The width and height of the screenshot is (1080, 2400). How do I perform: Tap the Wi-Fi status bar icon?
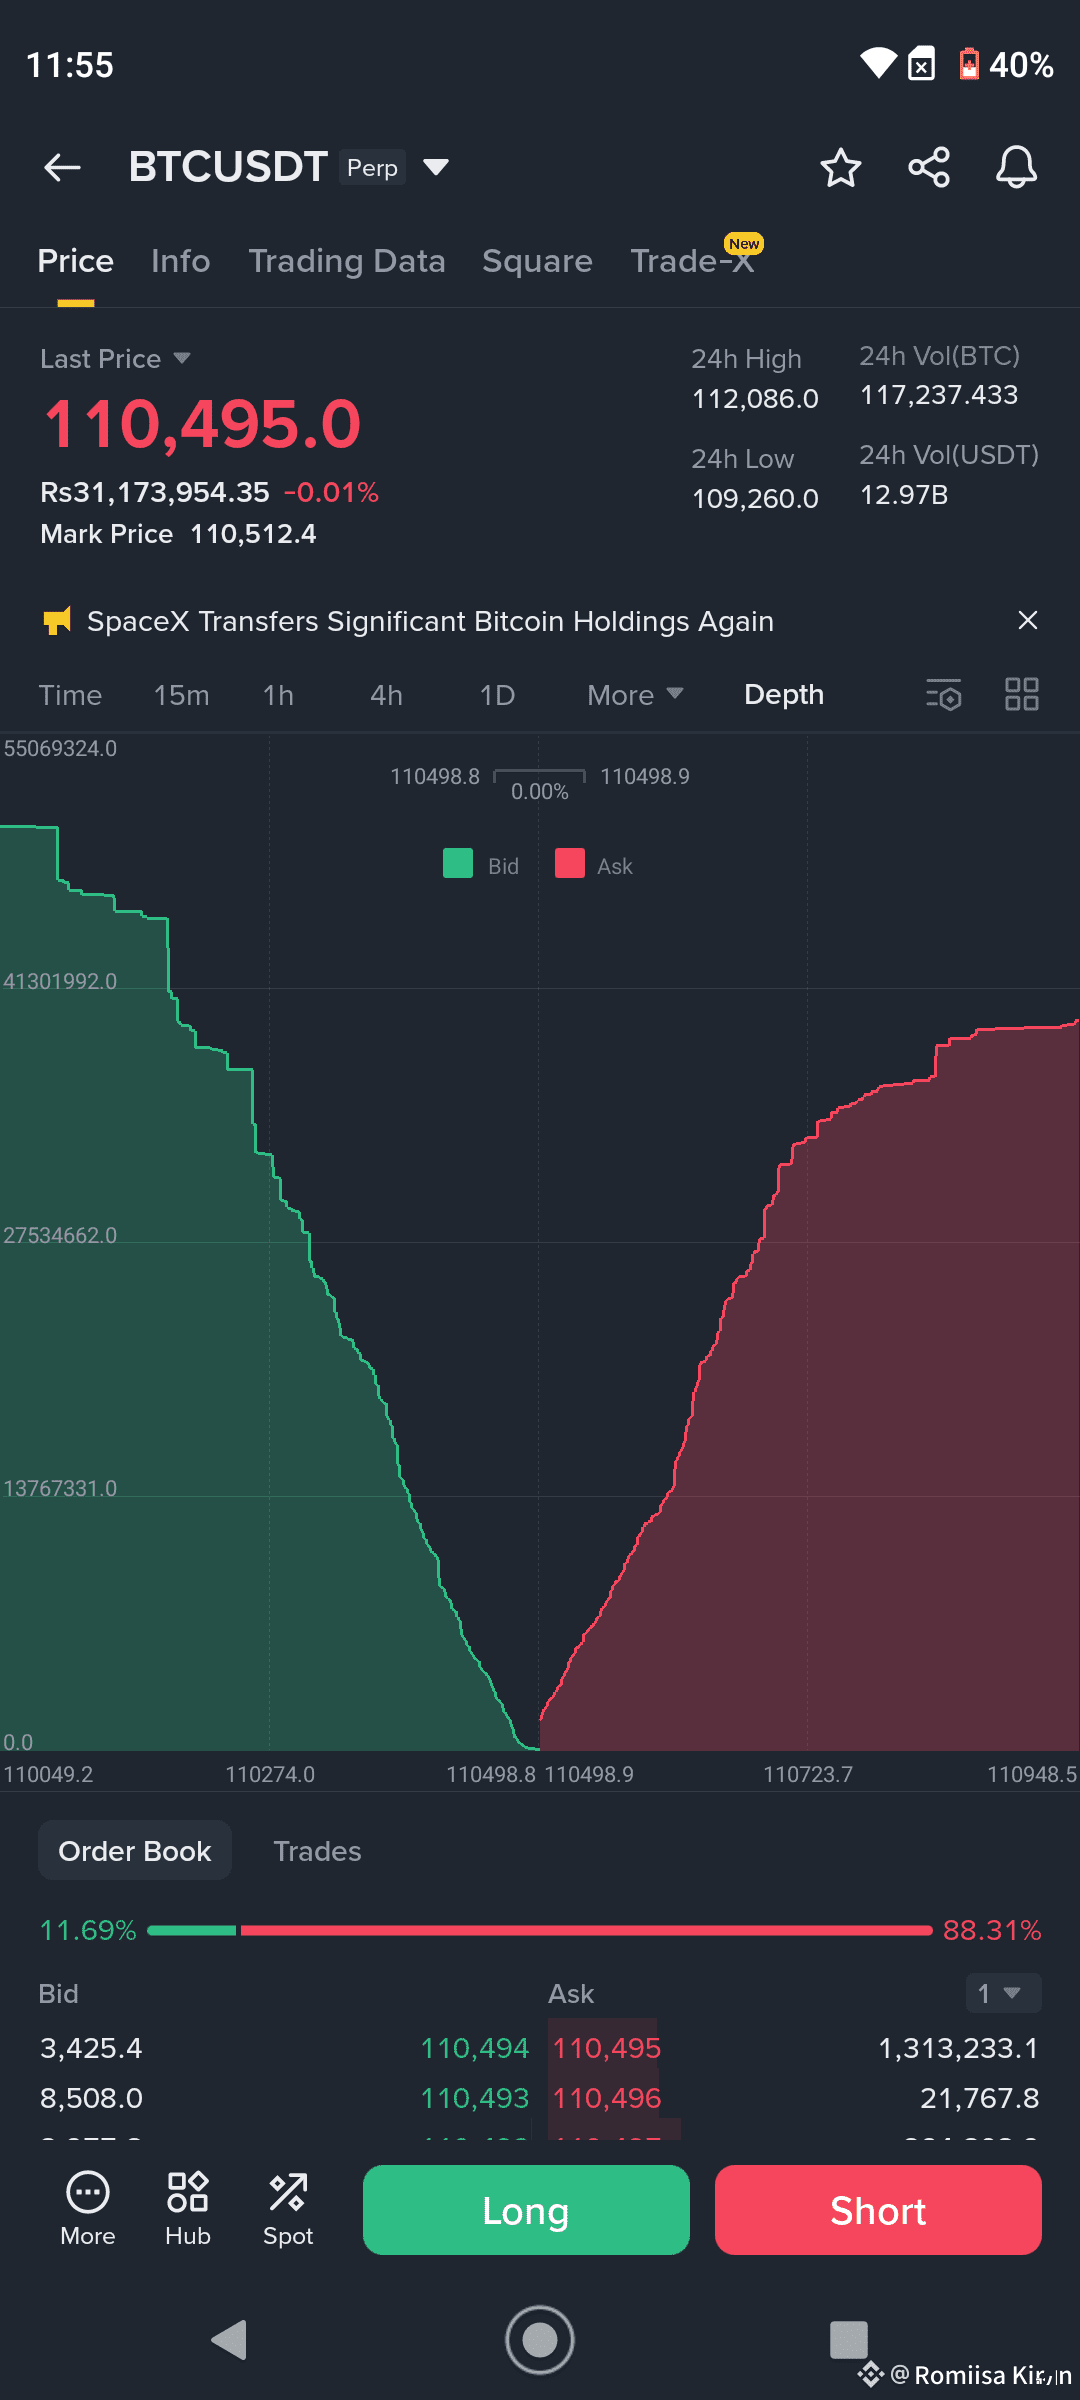[878, 64]
